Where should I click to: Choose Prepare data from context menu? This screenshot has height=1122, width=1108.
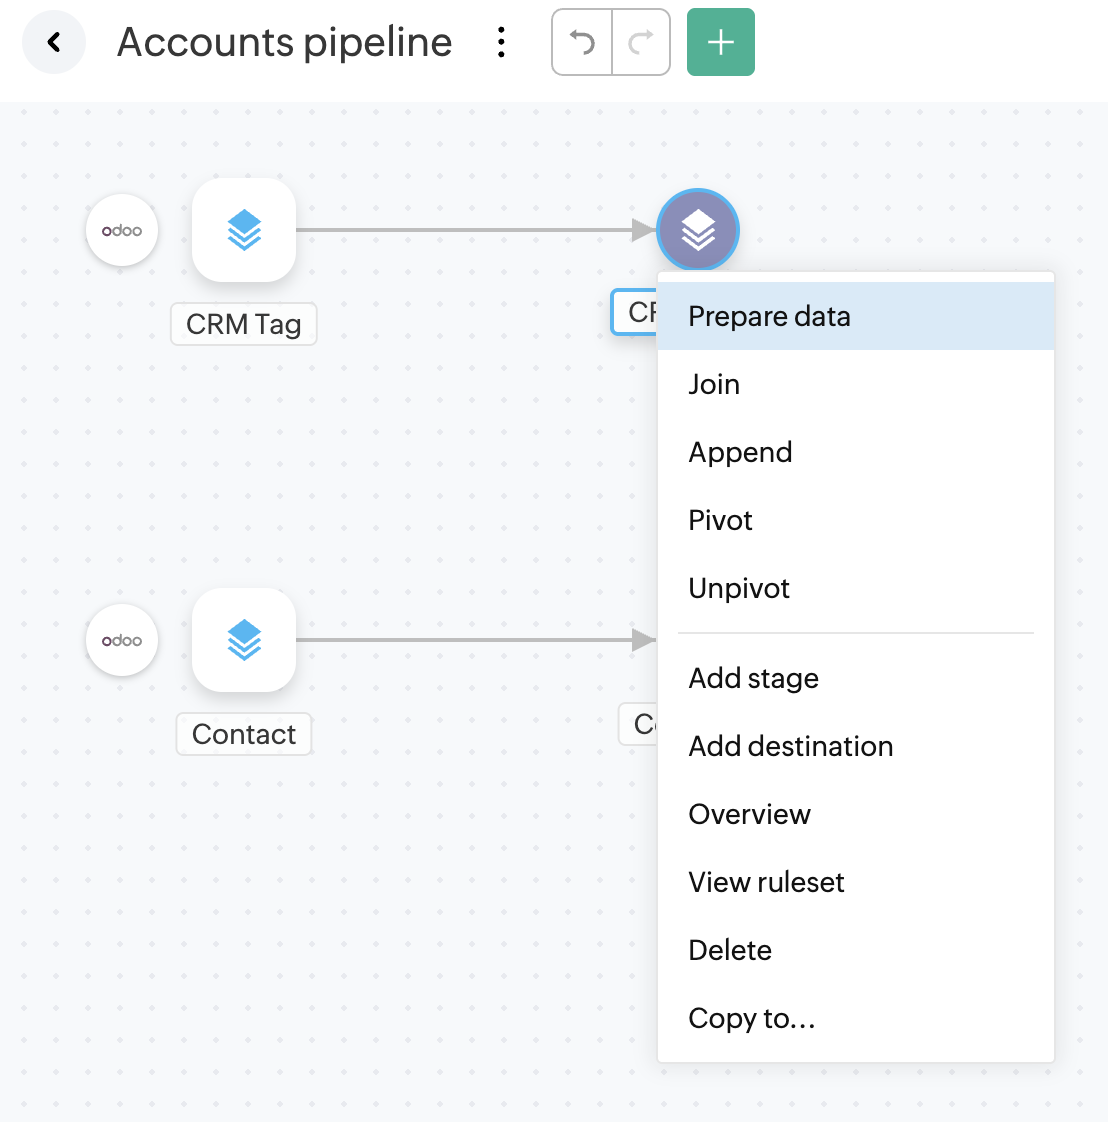tap(769, 316)
